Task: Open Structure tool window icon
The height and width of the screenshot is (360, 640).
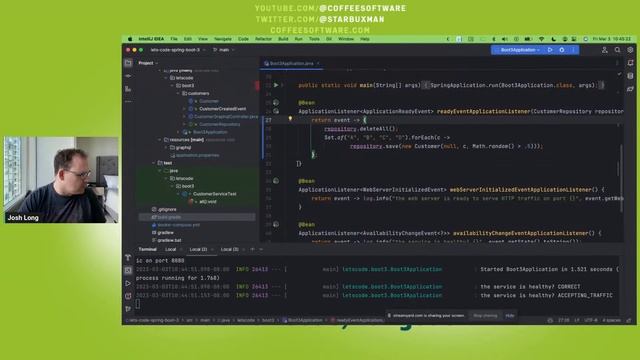Action: [x=128, y=89]
